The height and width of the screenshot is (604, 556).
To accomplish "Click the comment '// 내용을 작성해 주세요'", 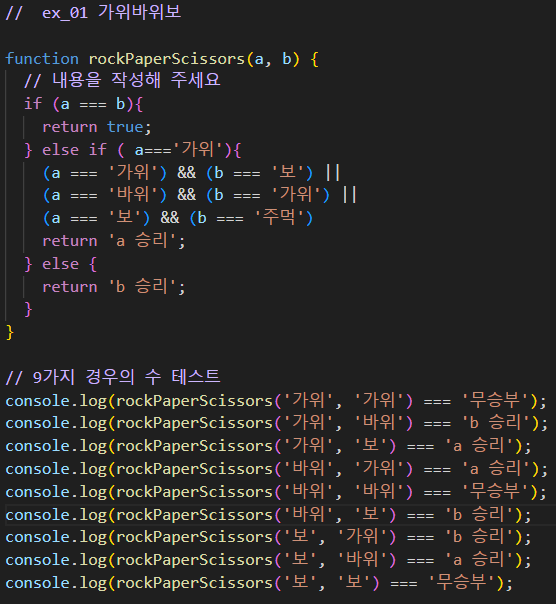I will 122,81.
